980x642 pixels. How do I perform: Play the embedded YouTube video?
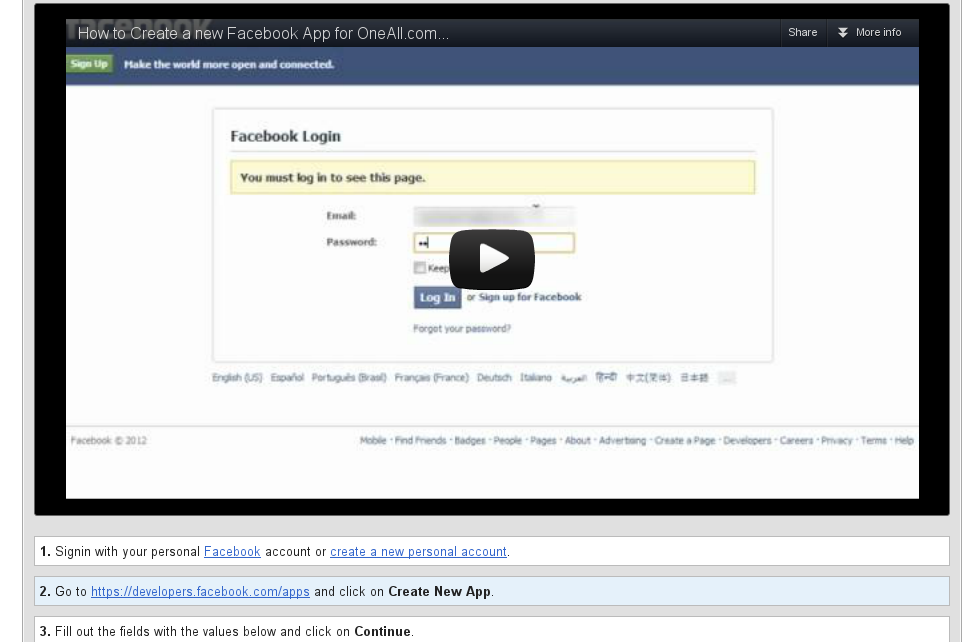[x=492, y=259]
